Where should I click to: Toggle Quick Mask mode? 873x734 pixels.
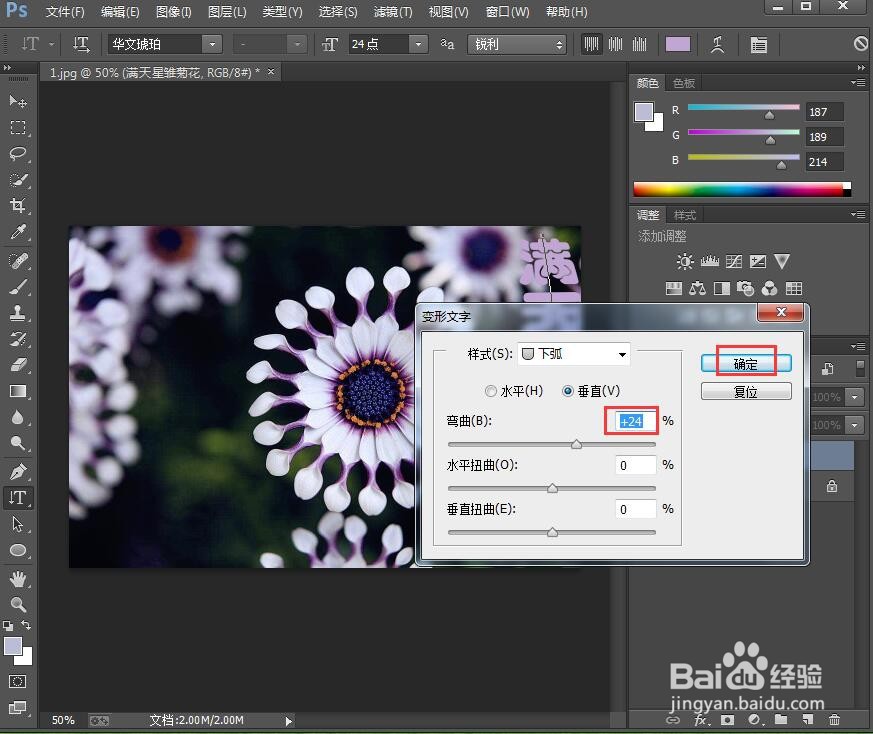(x=18, y=682)
